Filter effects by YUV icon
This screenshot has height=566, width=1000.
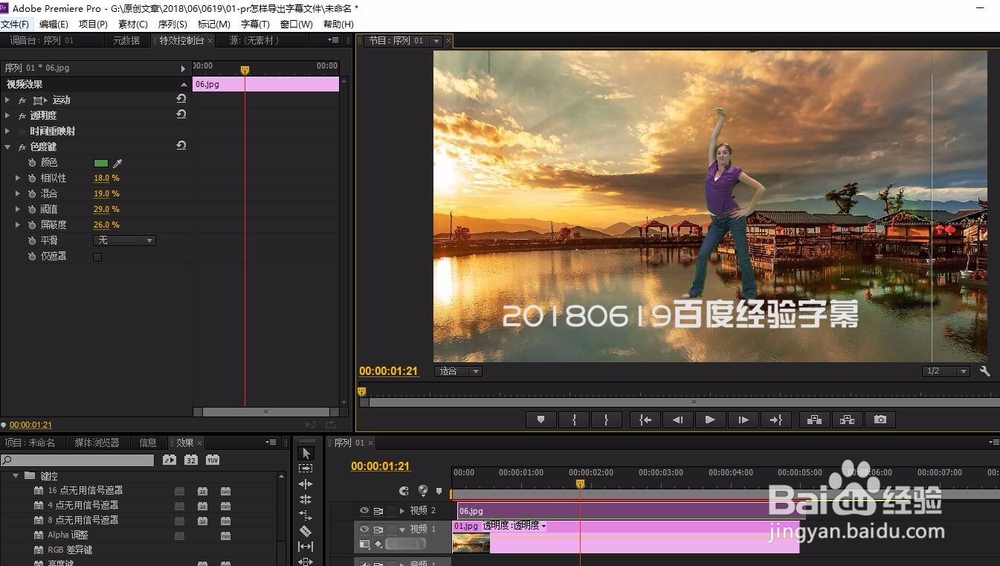212,459
